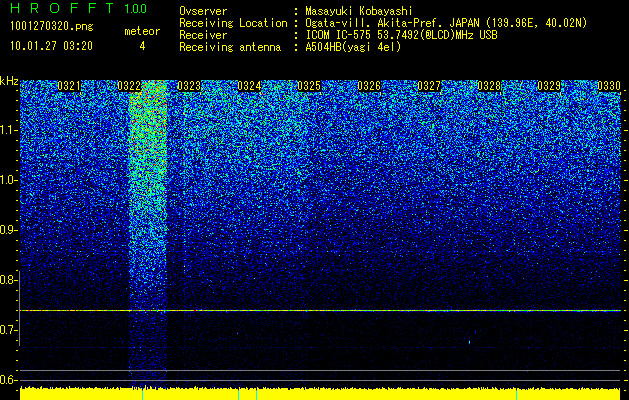Click the kHz axis unit label
The height and width of the screenshot is (400, 629).
9,81
